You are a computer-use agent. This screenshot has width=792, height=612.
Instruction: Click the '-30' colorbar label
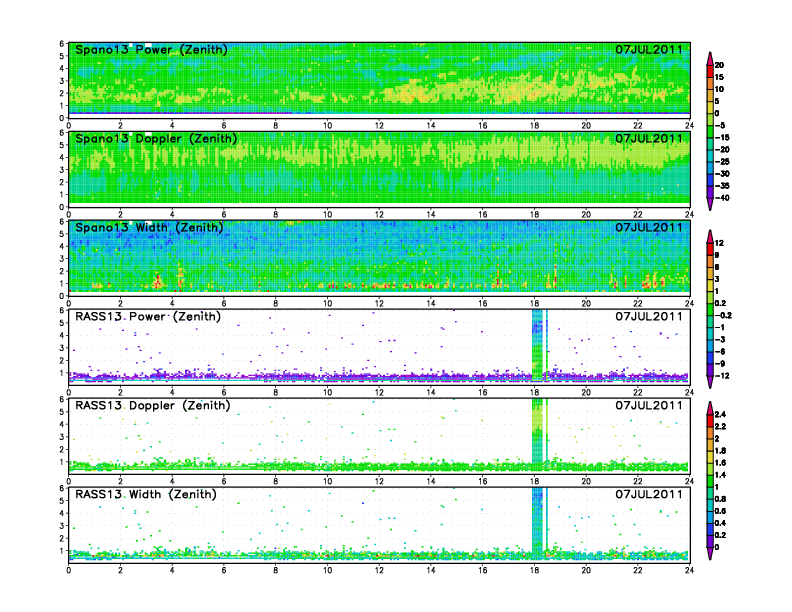[722, 174]
